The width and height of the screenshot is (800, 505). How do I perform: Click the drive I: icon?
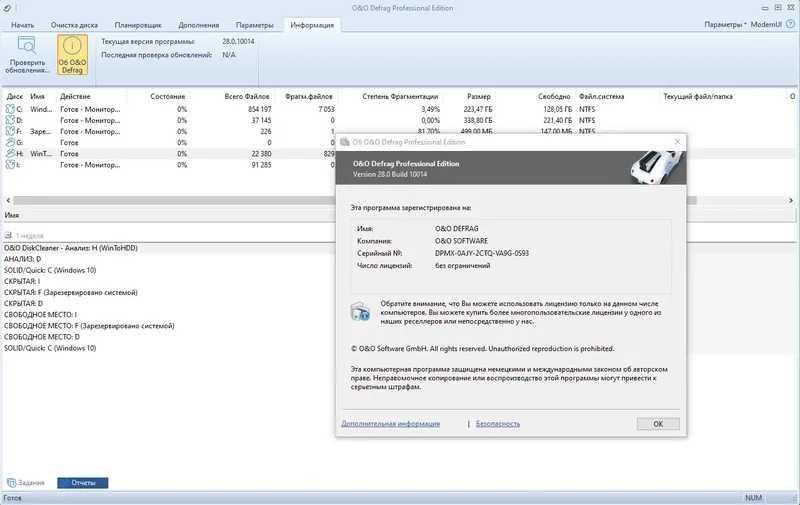tap(10, 165)
